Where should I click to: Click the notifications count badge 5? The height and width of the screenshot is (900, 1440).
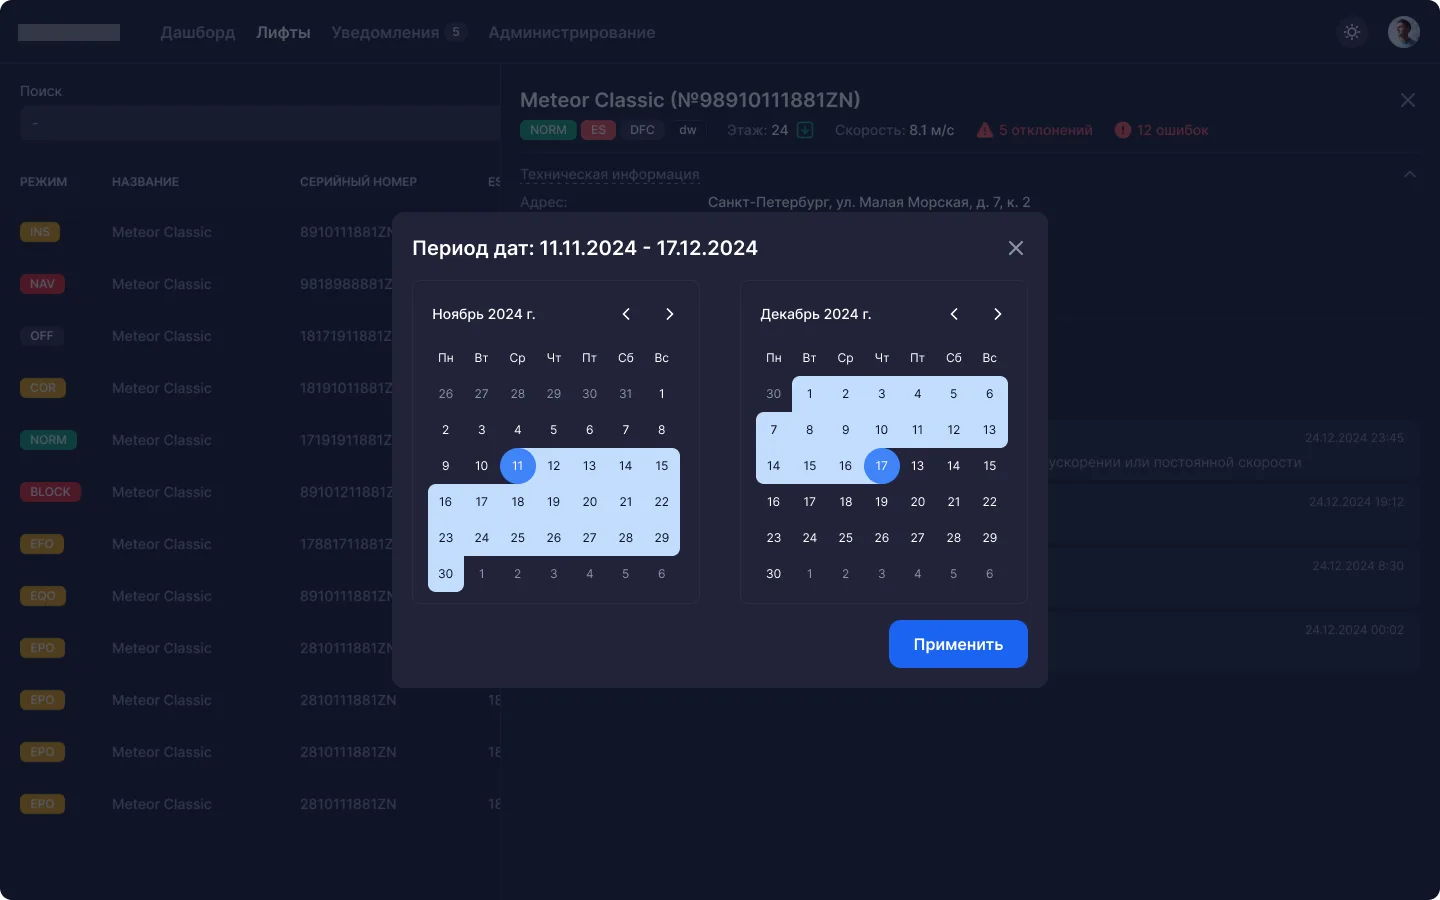456,32
